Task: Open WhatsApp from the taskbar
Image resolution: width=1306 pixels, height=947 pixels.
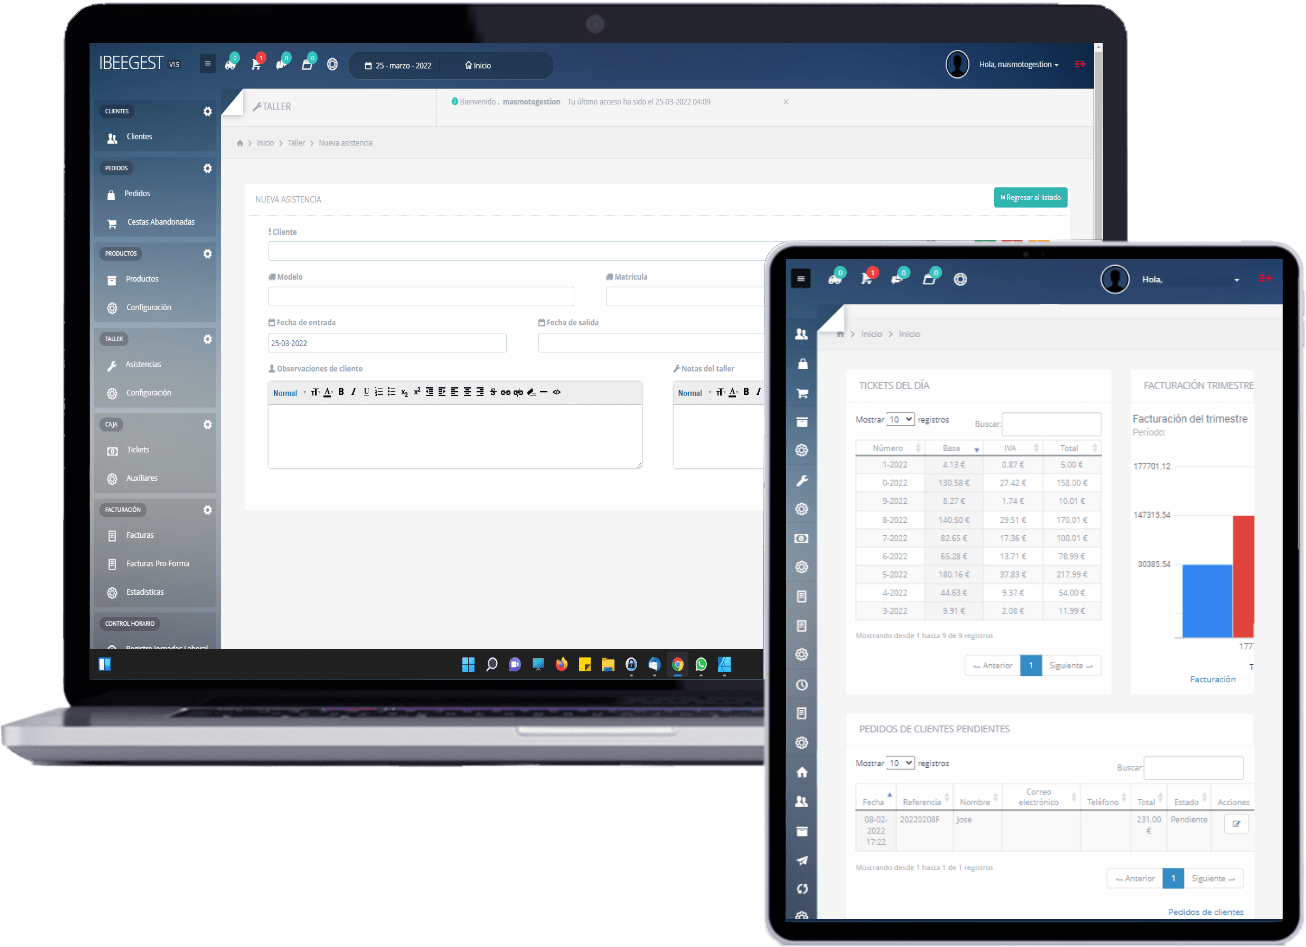Action: pos(701,664)
